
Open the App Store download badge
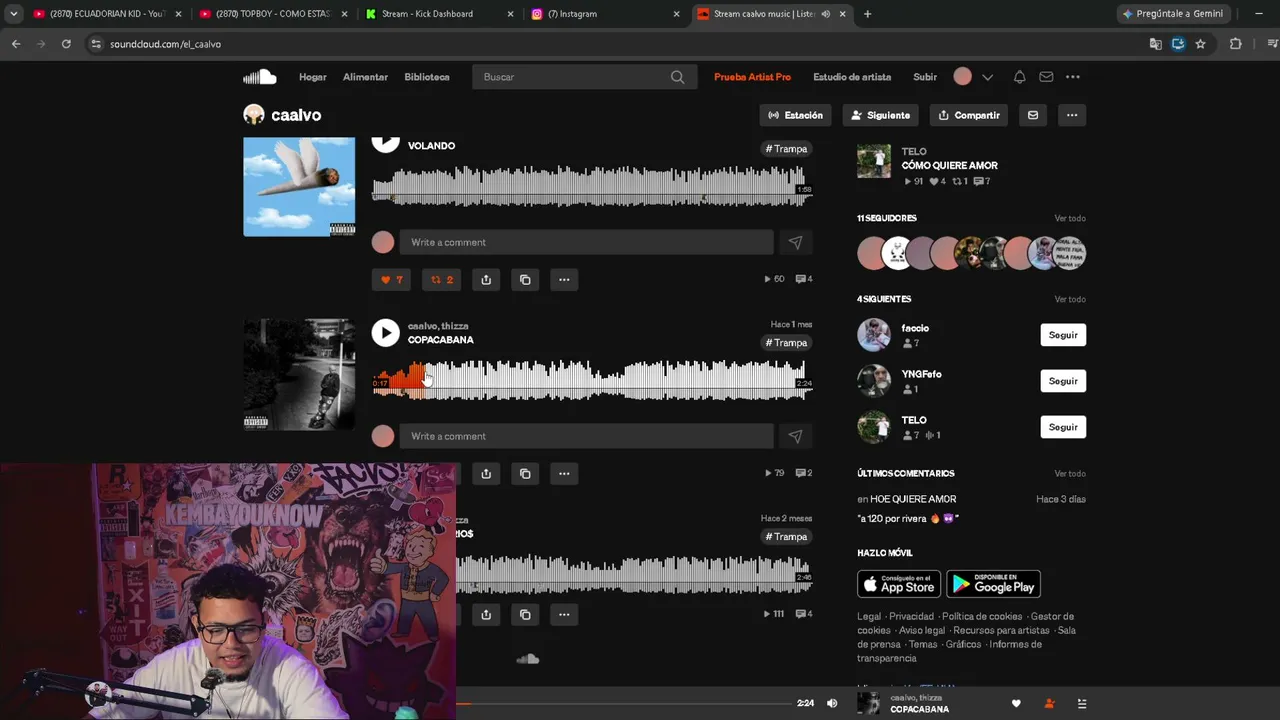point(899,584)
